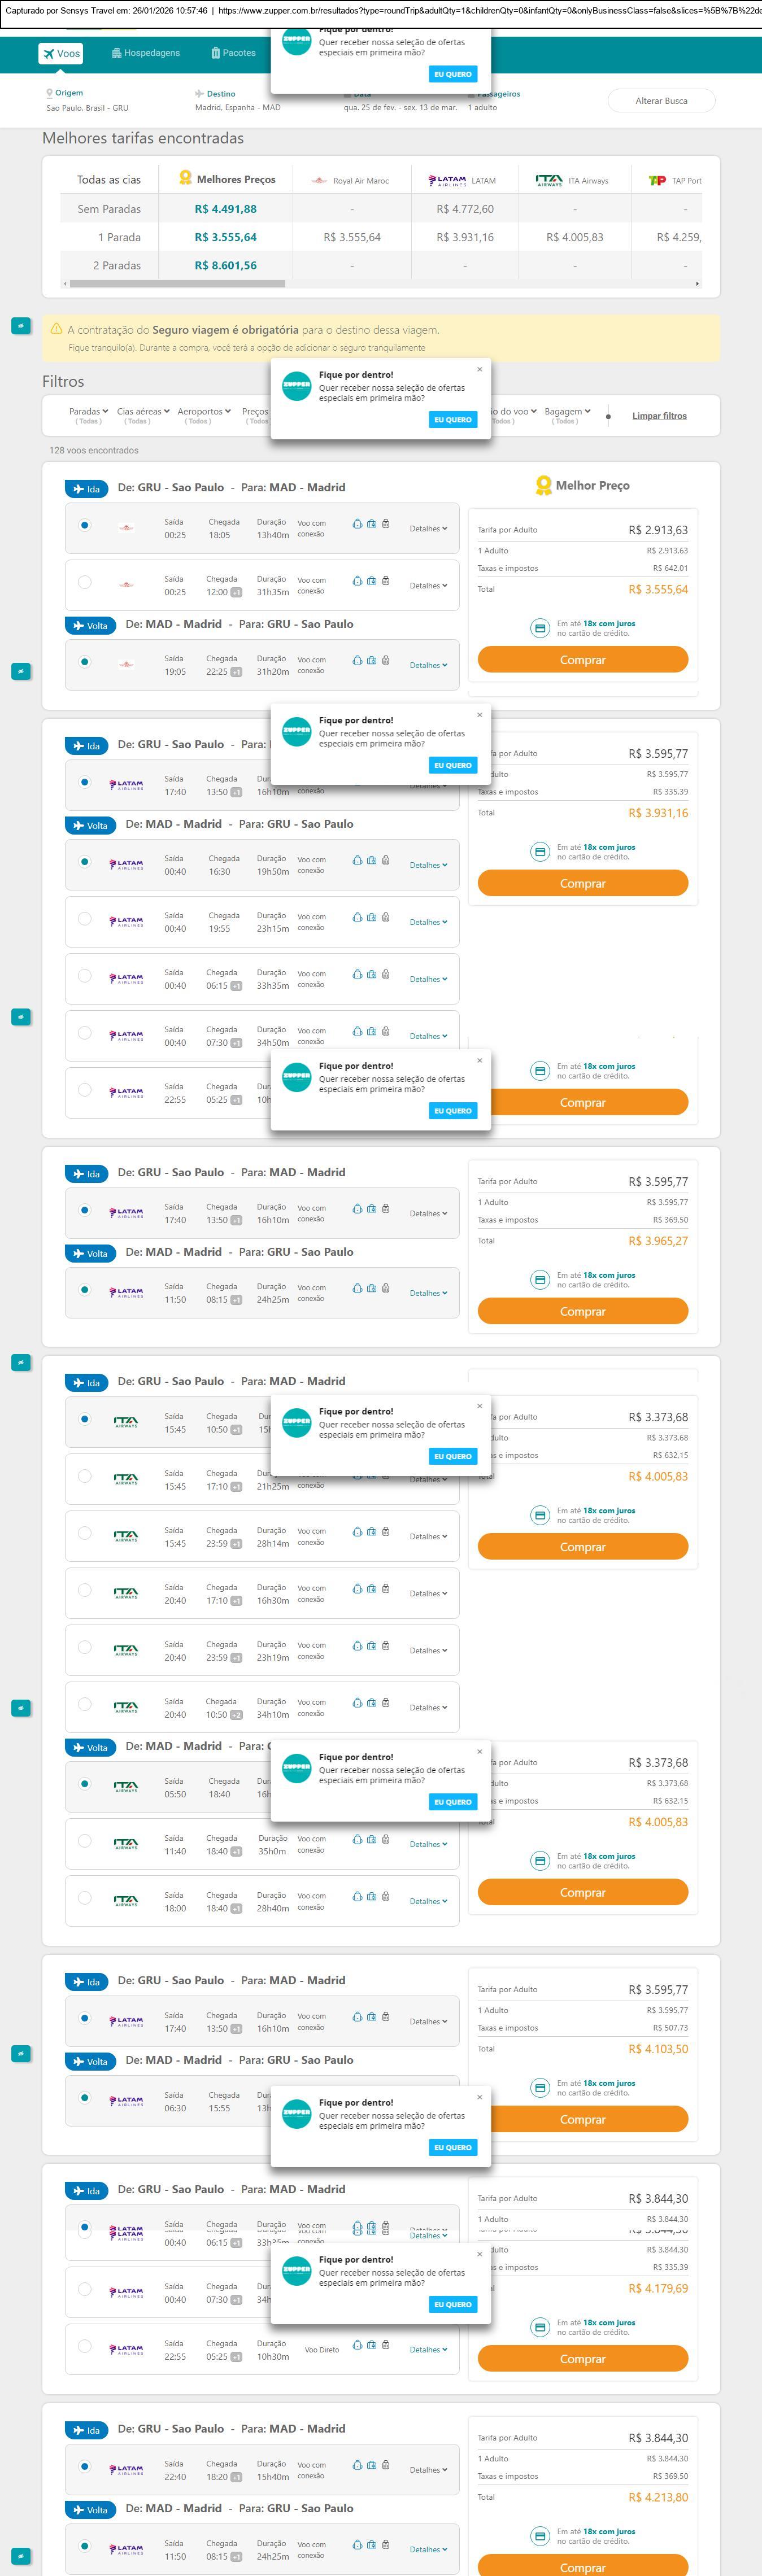The image size is (762, 2576).
Task: Open the Paradas filter dropdown
Action: point(88,411)
